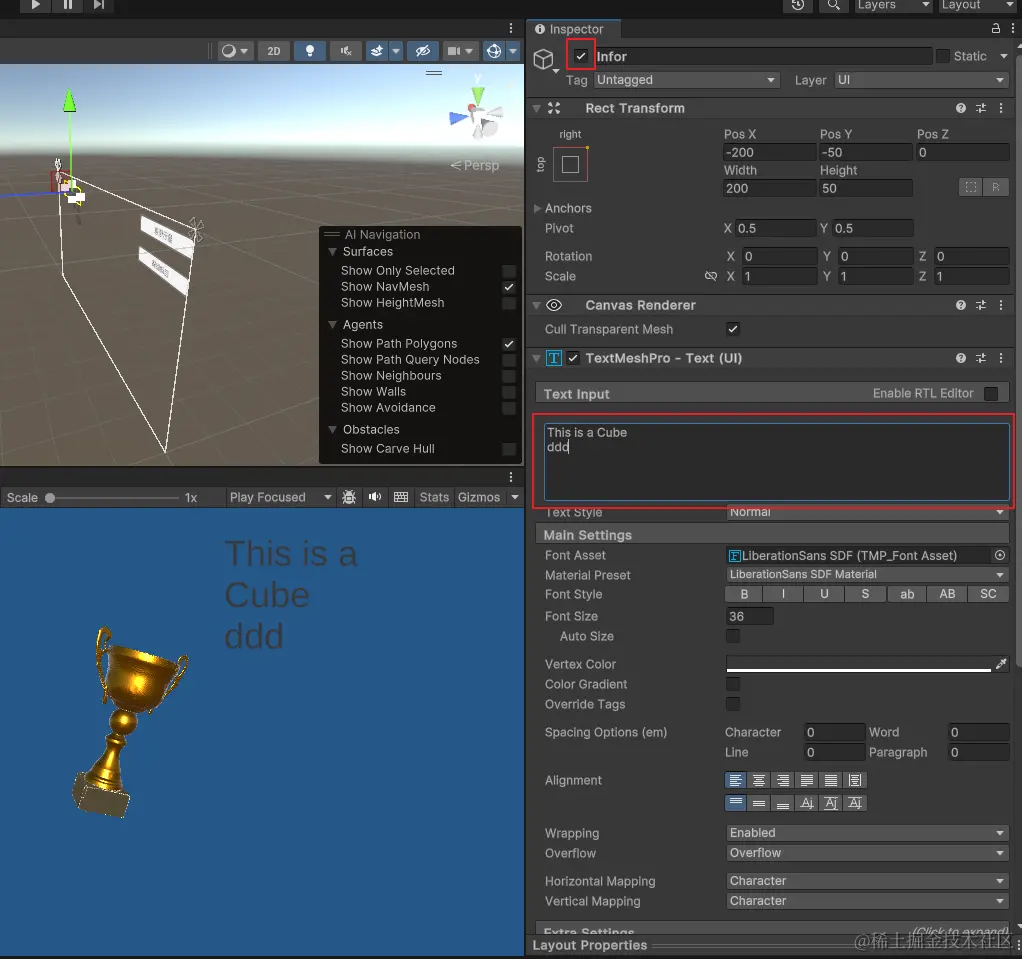
Task: Click the Game view keyboard shortcuts icon
Action: point(401,497)
